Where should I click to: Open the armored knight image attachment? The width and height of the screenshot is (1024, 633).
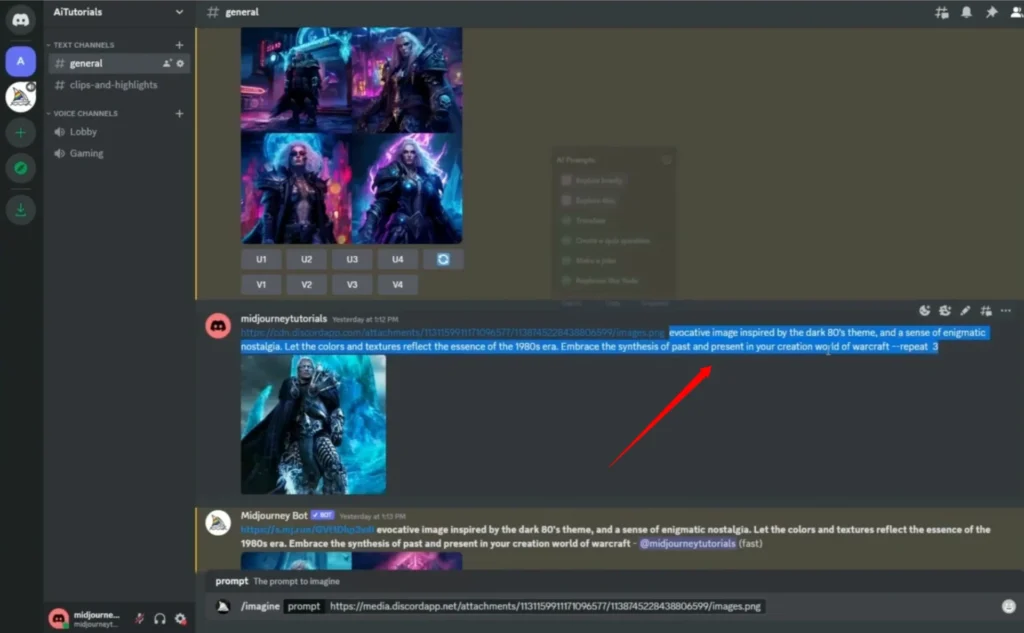tap(313, 425)
